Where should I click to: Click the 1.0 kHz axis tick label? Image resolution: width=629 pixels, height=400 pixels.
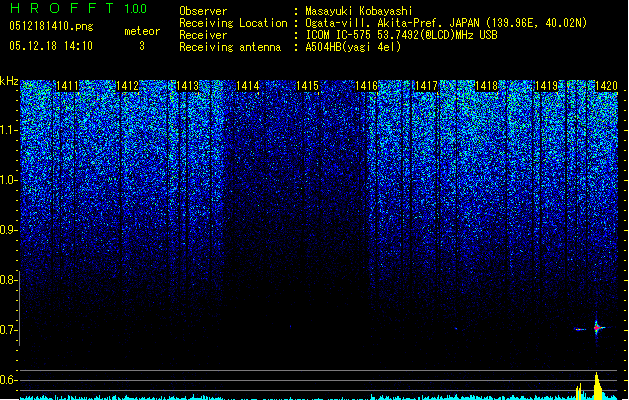pyautogui.click(x=7, y=181)
